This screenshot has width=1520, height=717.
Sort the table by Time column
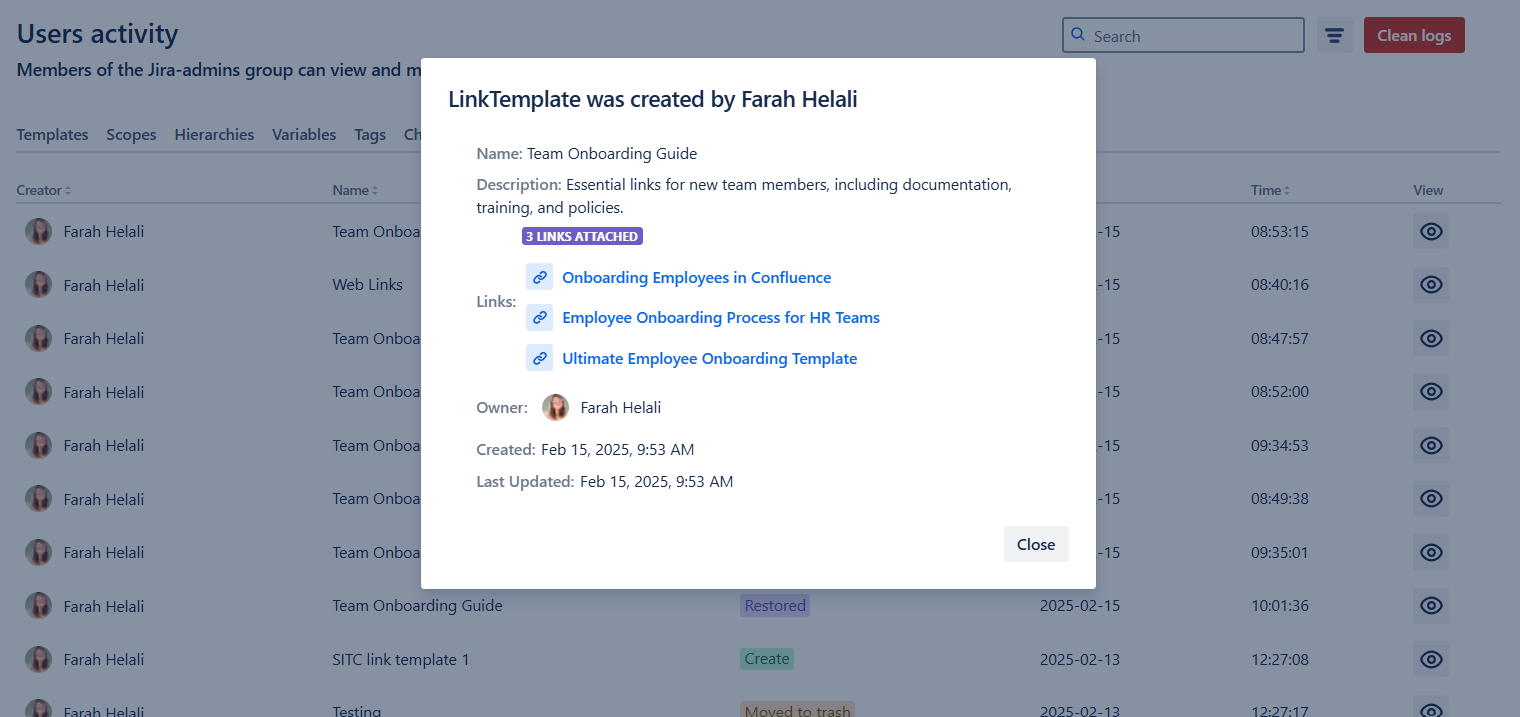[x=1269, y=190]
